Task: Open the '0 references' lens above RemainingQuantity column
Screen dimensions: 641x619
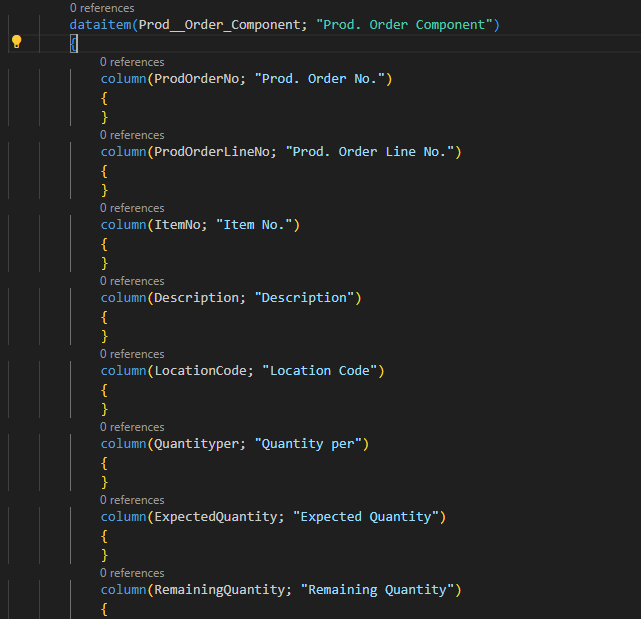Action: [x=132, y=573]
